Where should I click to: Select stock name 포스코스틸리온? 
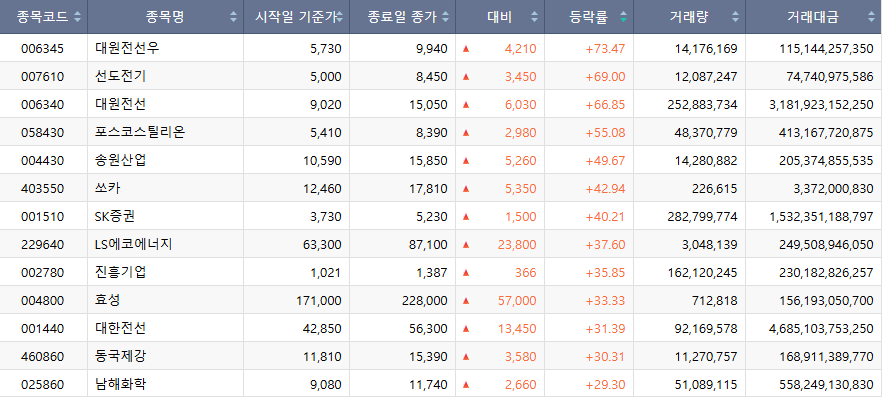click(140, 133)
